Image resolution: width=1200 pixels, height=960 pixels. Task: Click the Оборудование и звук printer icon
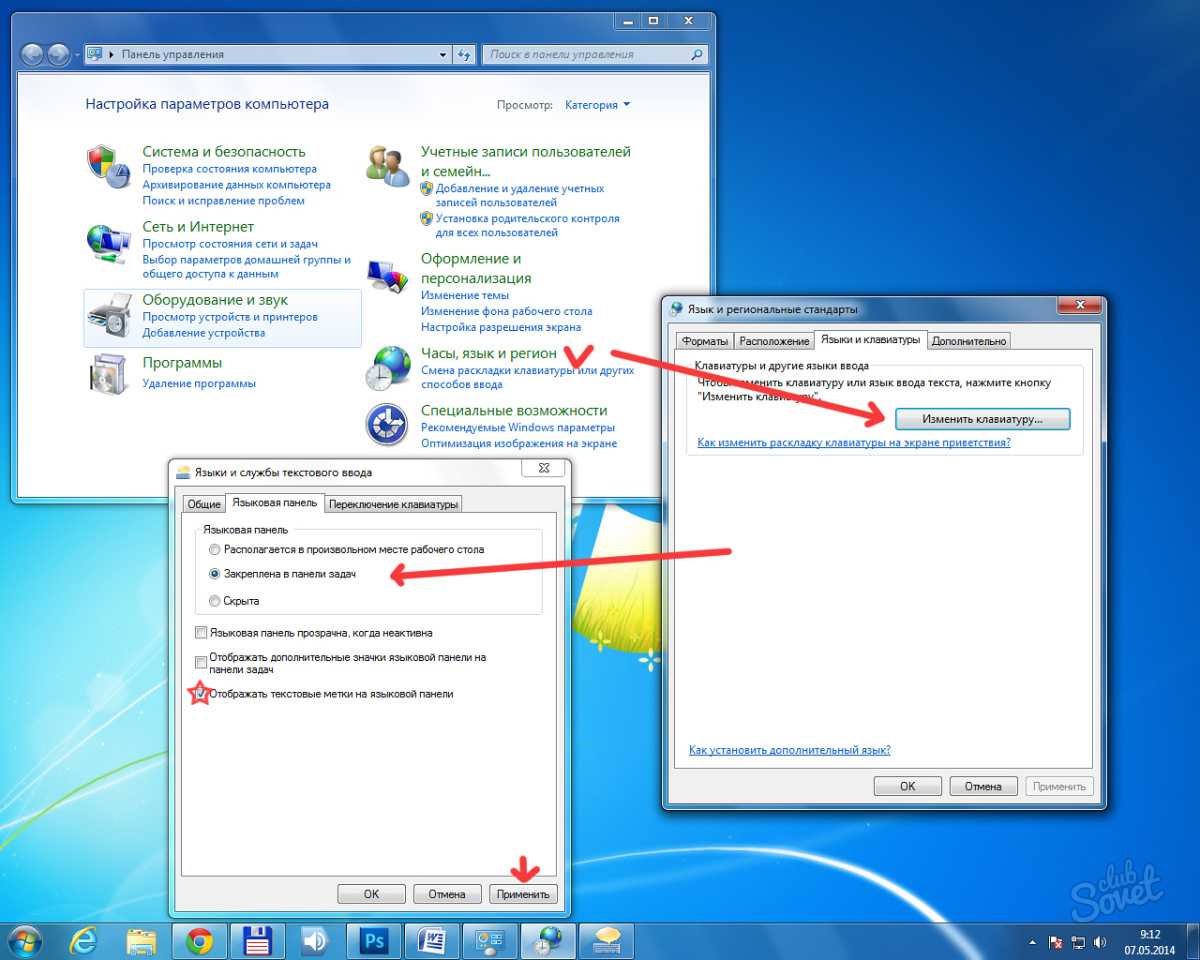click(108, 315)
